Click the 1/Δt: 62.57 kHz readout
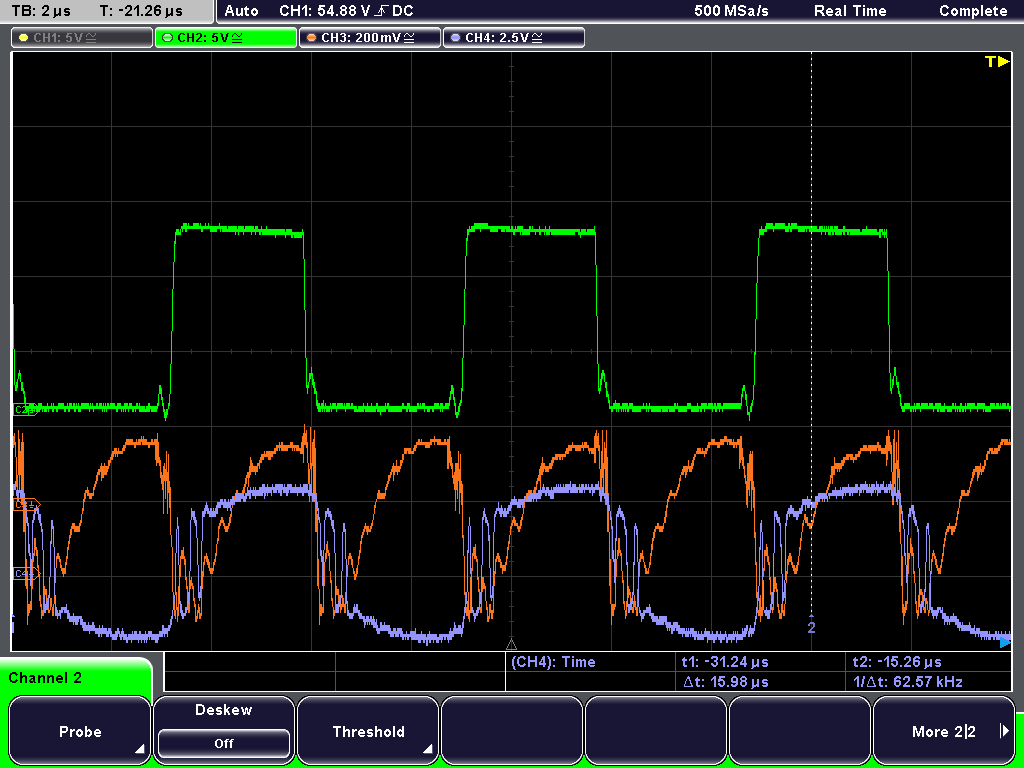This screenshot has width=1024, height=768. [908, 682]
